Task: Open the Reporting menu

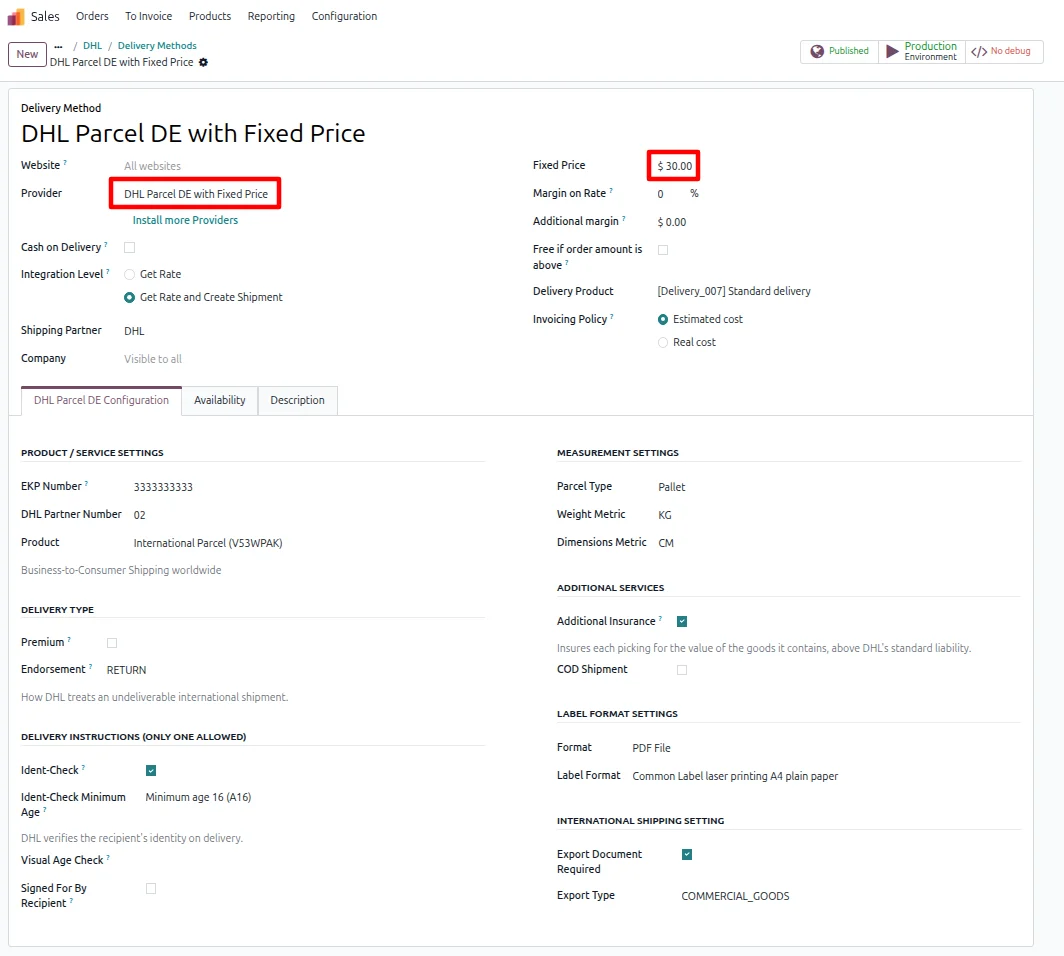Action: tap(271, 16)
